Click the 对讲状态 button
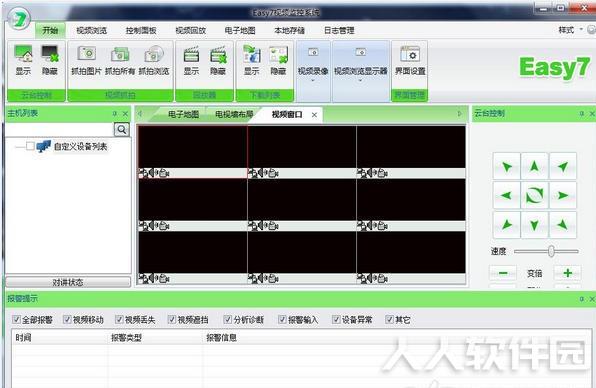 click(x=68, y=282)
